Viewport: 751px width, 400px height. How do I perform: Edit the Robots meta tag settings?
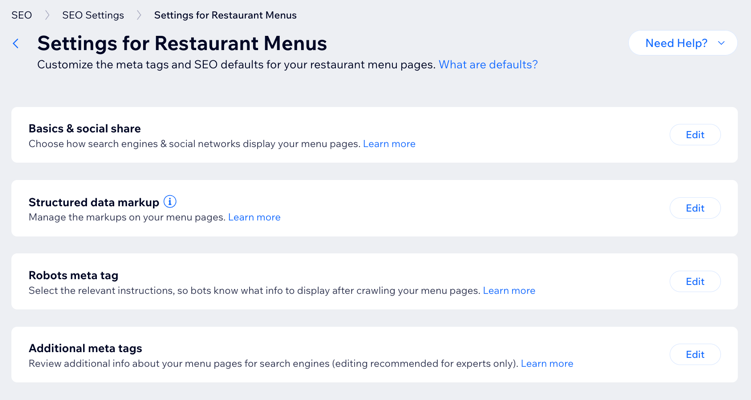click(695, 282)
